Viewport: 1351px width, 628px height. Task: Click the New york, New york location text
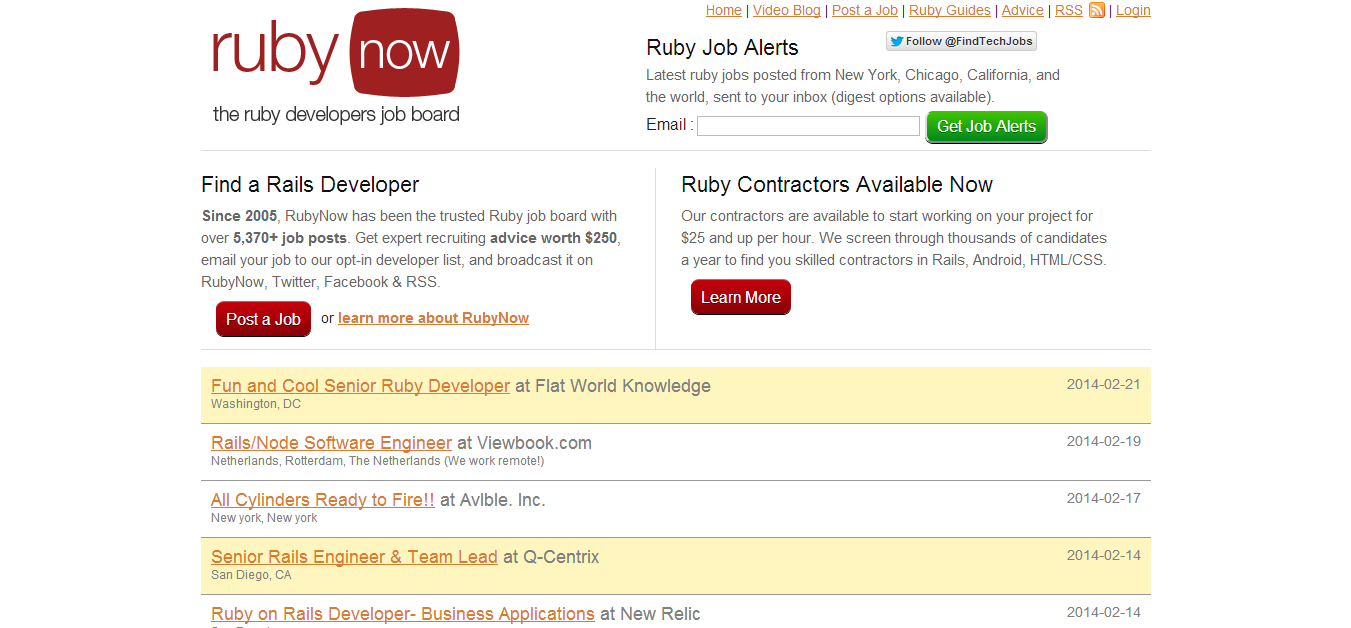point(264,518)
